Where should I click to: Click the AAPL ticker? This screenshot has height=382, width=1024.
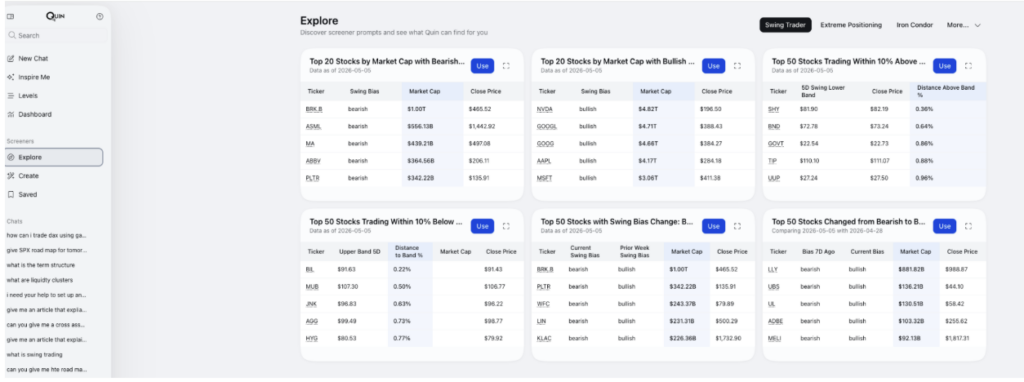point(545,161)
